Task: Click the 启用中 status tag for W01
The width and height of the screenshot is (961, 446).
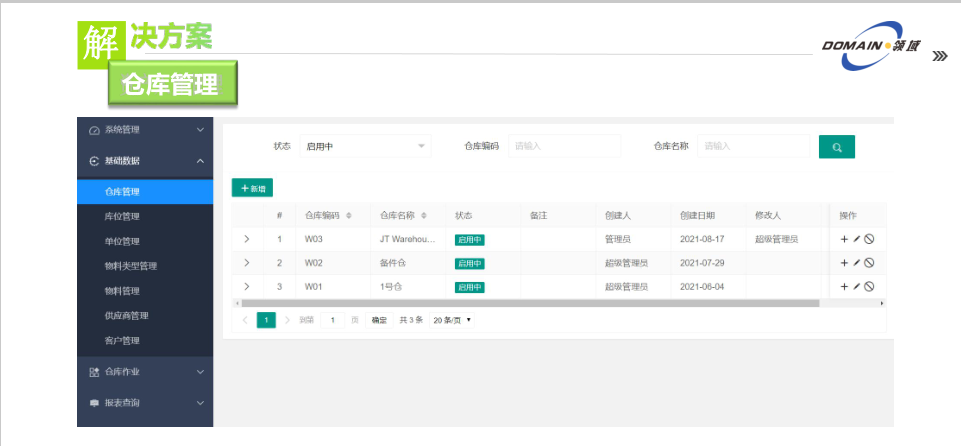Action: click(x=469, y=287)
